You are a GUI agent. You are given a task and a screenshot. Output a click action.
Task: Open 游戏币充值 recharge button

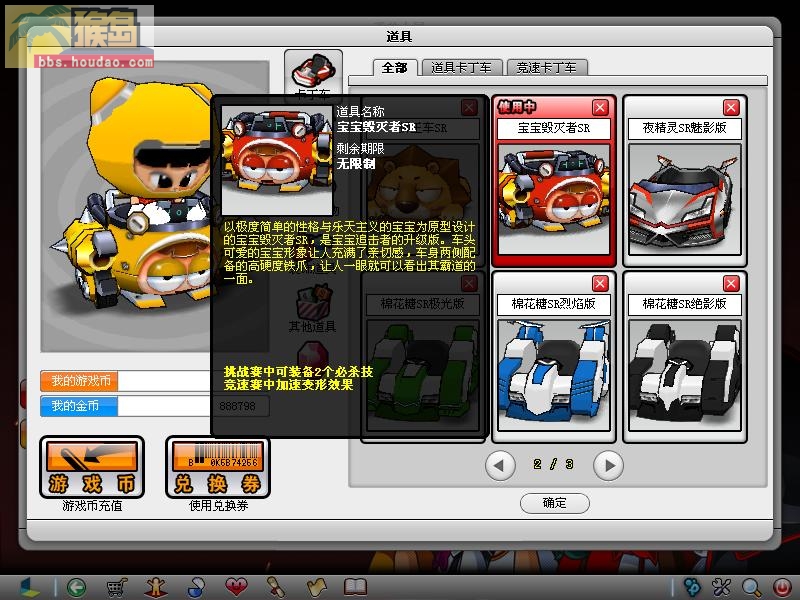click(92, 467)
